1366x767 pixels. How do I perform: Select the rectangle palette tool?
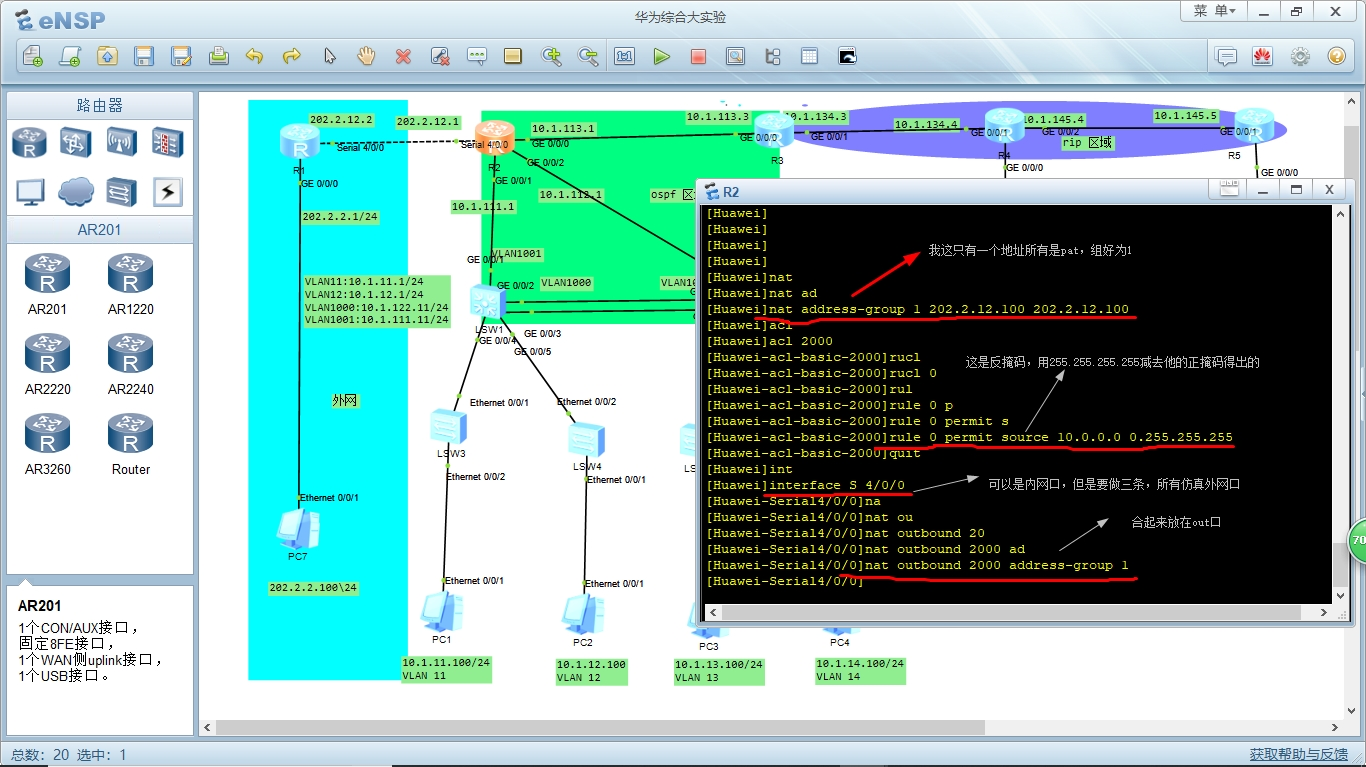514,56
